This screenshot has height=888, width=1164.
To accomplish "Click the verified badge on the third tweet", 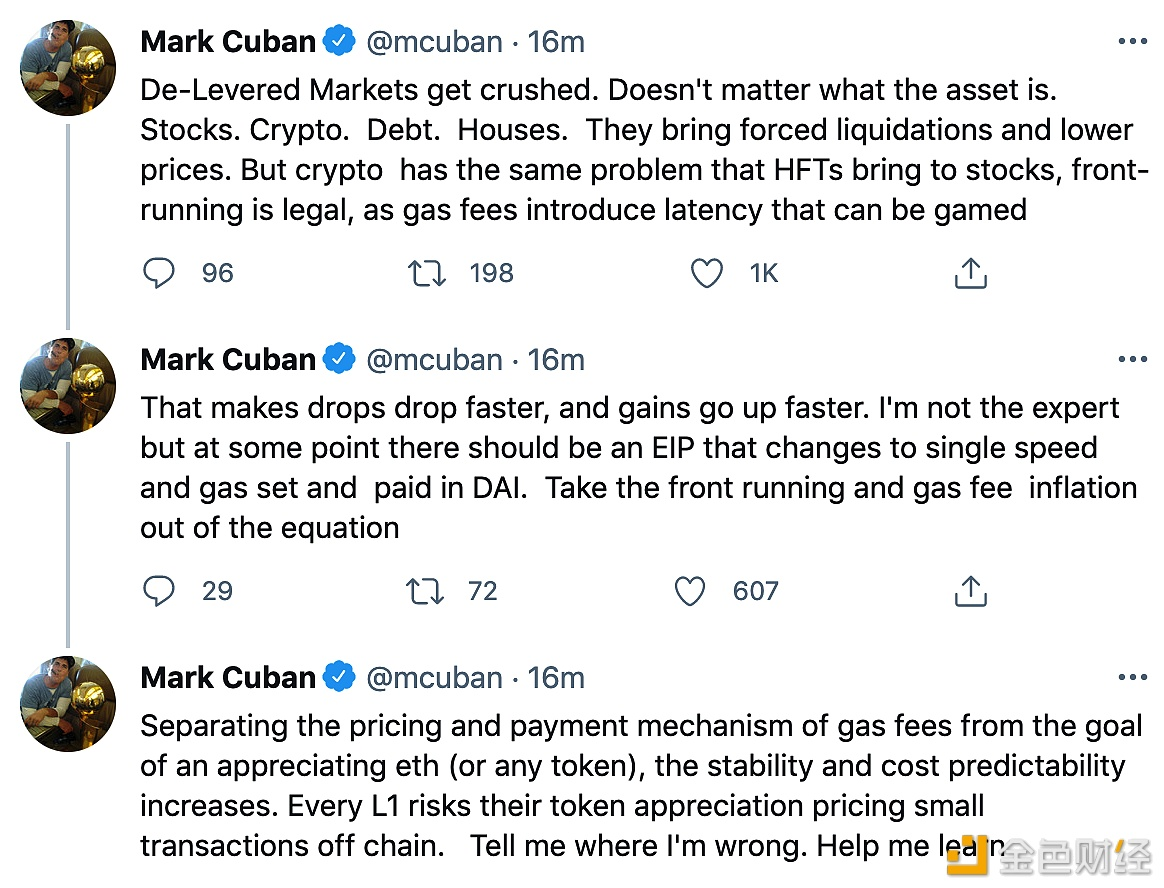I will point(340,678).
